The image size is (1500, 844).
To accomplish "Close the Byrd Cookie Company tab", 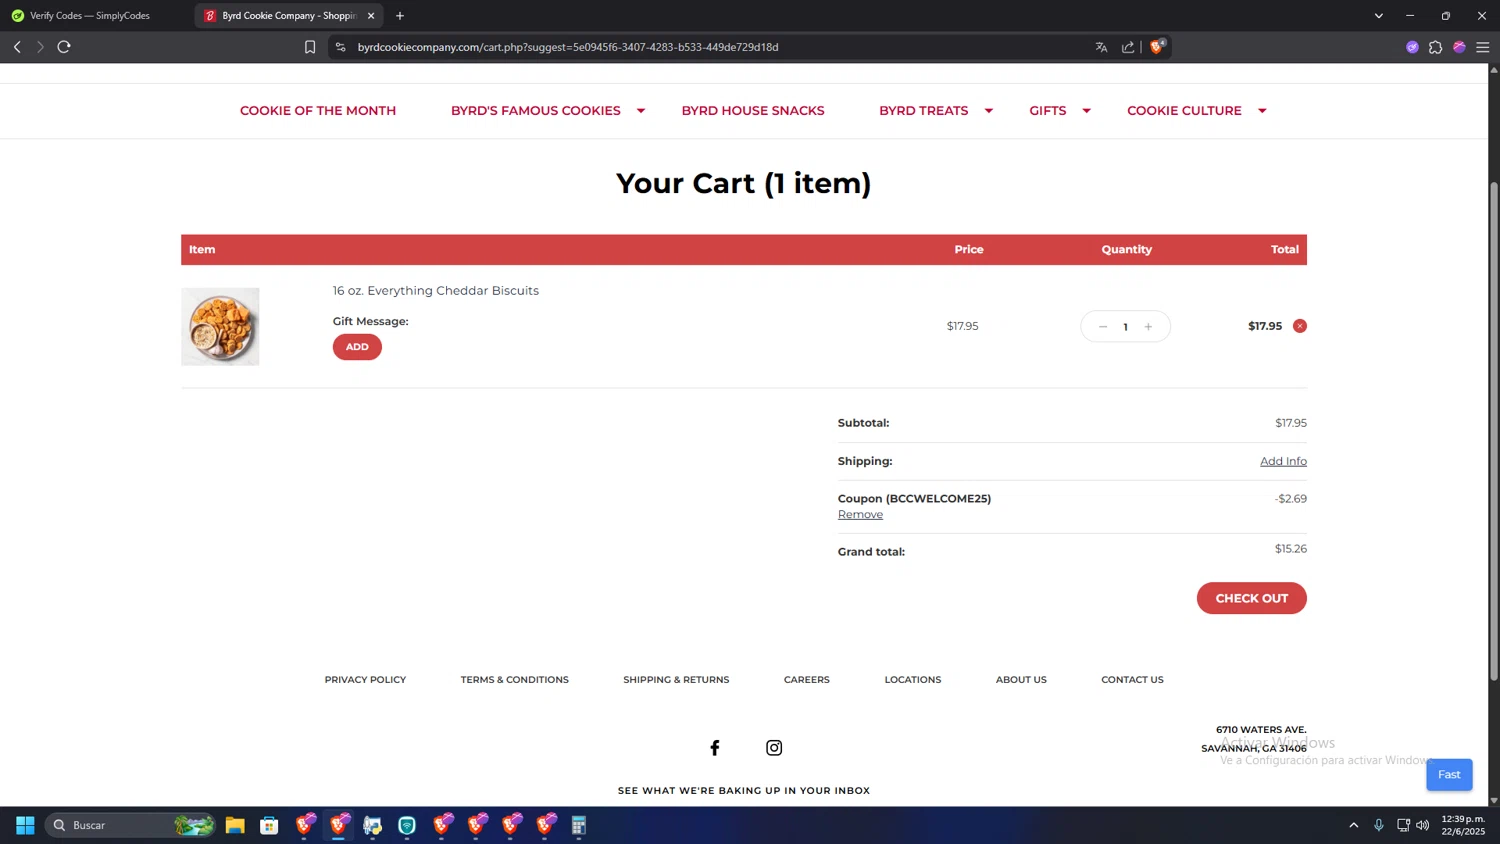I will tap(371, 16).
